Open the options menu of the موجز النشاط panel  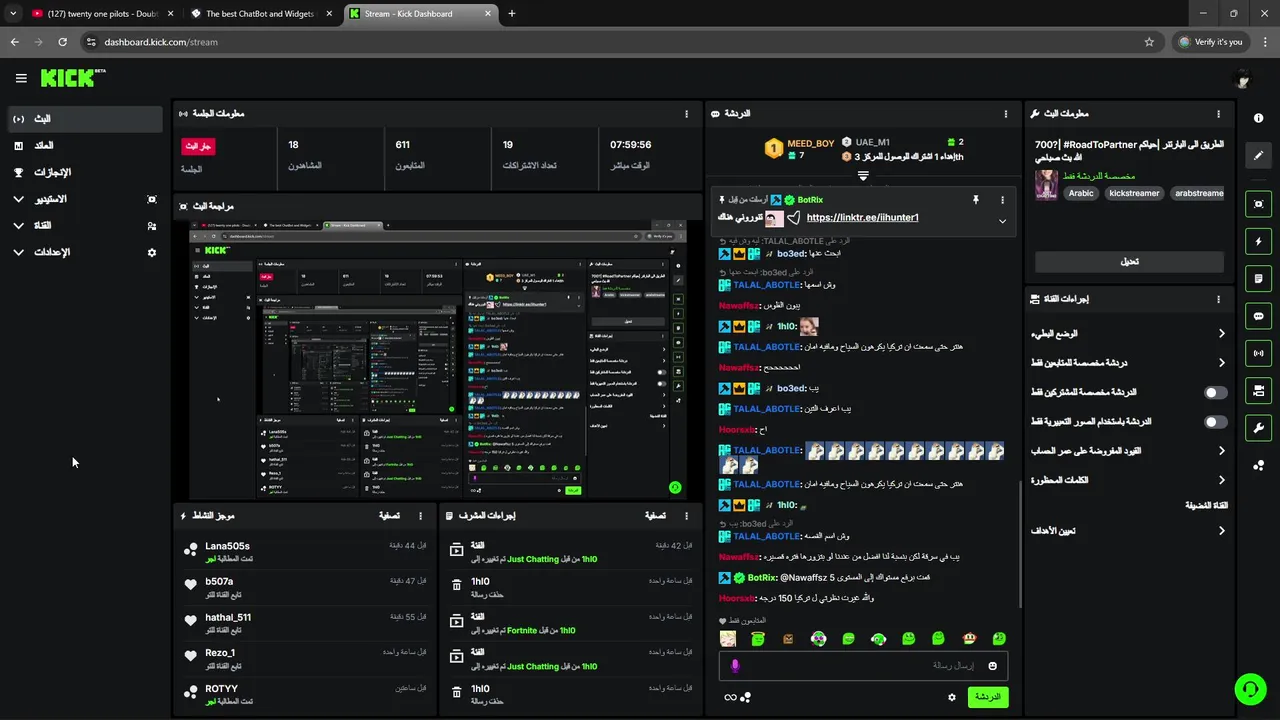[420, 516]
